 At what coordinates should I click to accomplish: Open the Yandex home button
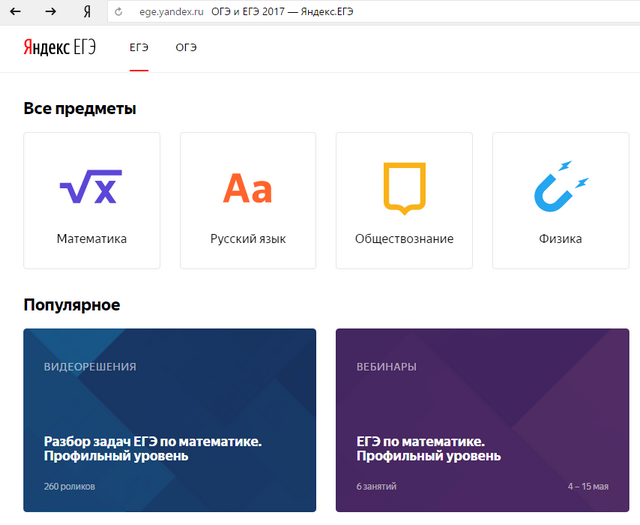click(x=87, y=11)
